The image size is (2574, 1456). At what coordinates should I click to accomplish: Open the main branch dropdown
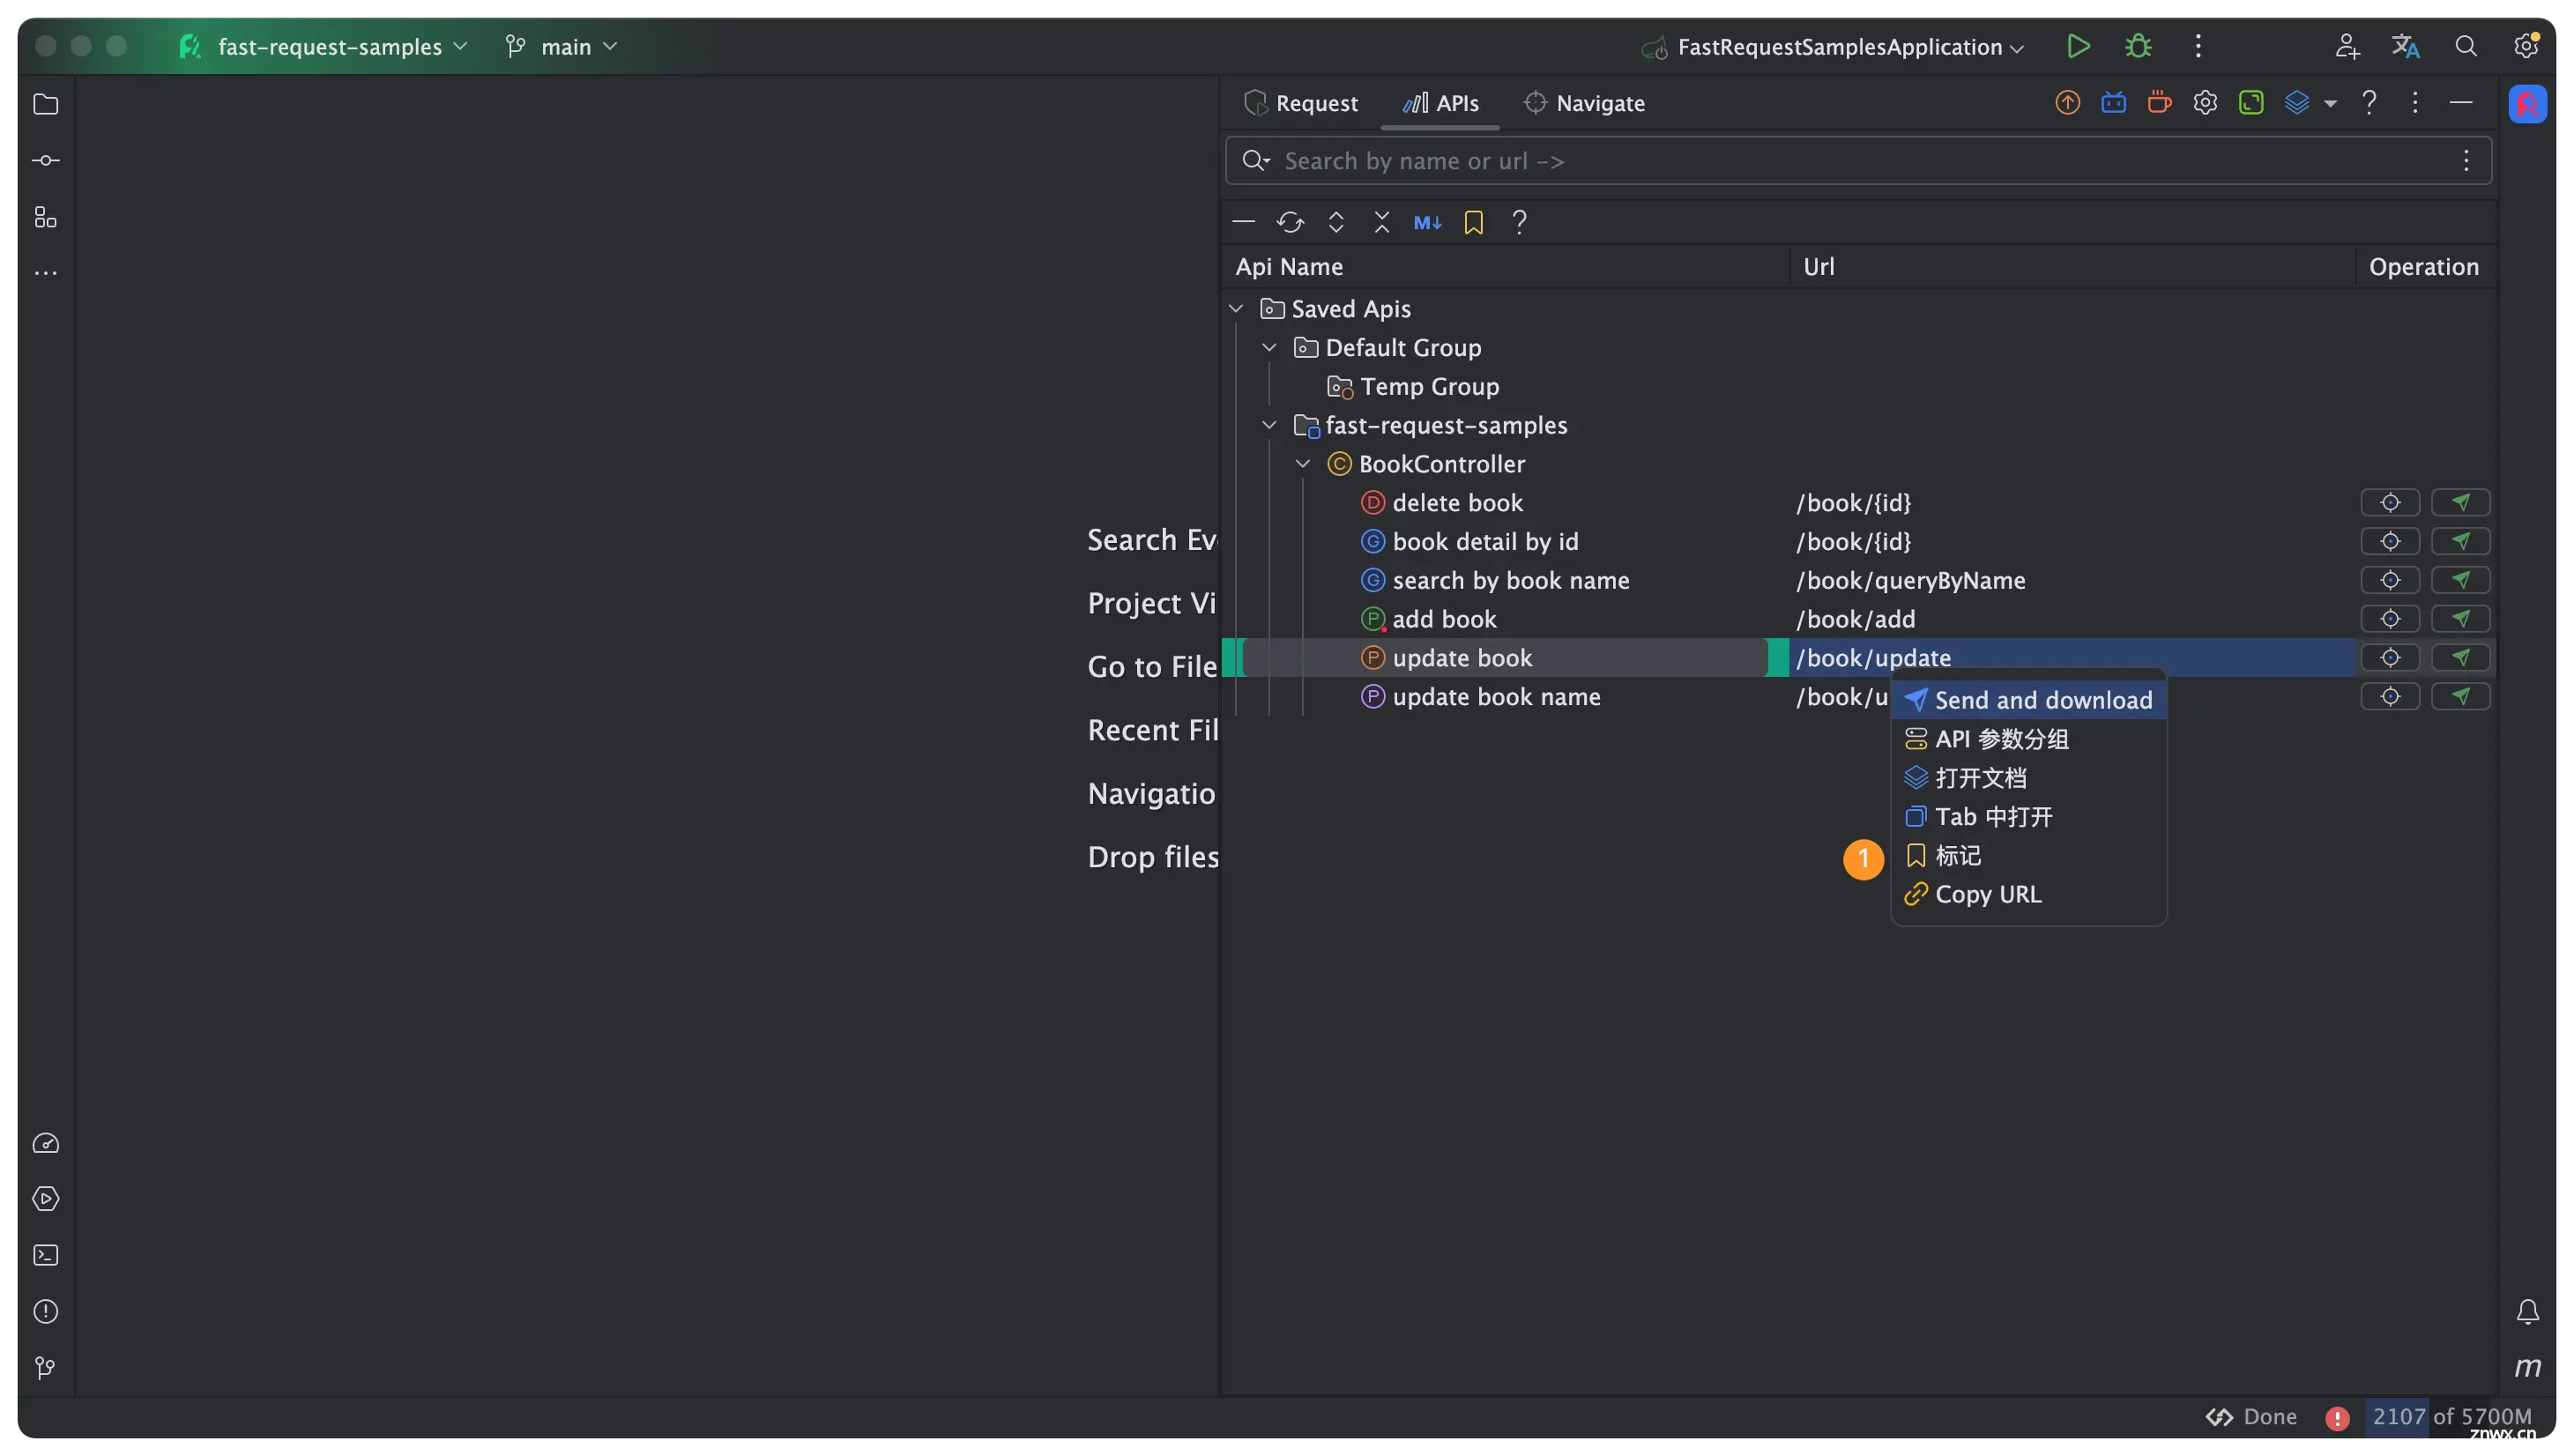[x=561, y=46]
